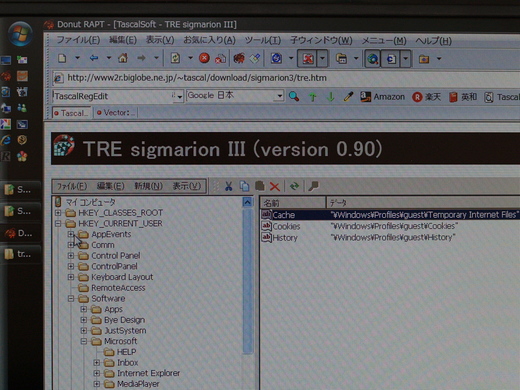
Task: Open the home page icon
Action: coord(123,58)
